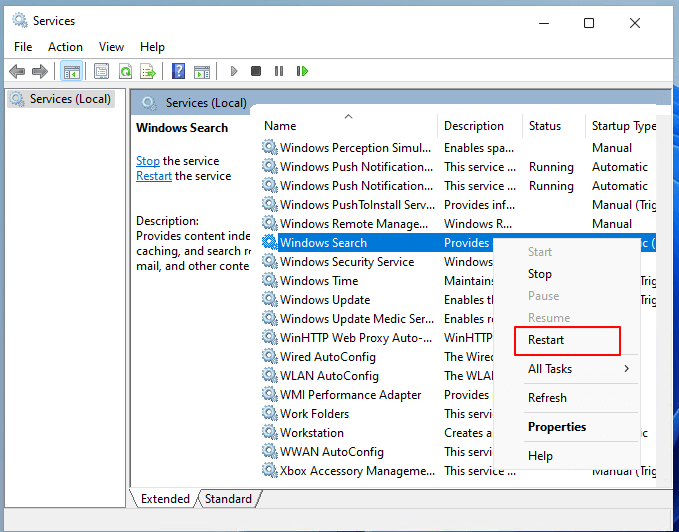
Task: Select Stop from the context menu
Action: pyautogui.click(x=540, y=274)
